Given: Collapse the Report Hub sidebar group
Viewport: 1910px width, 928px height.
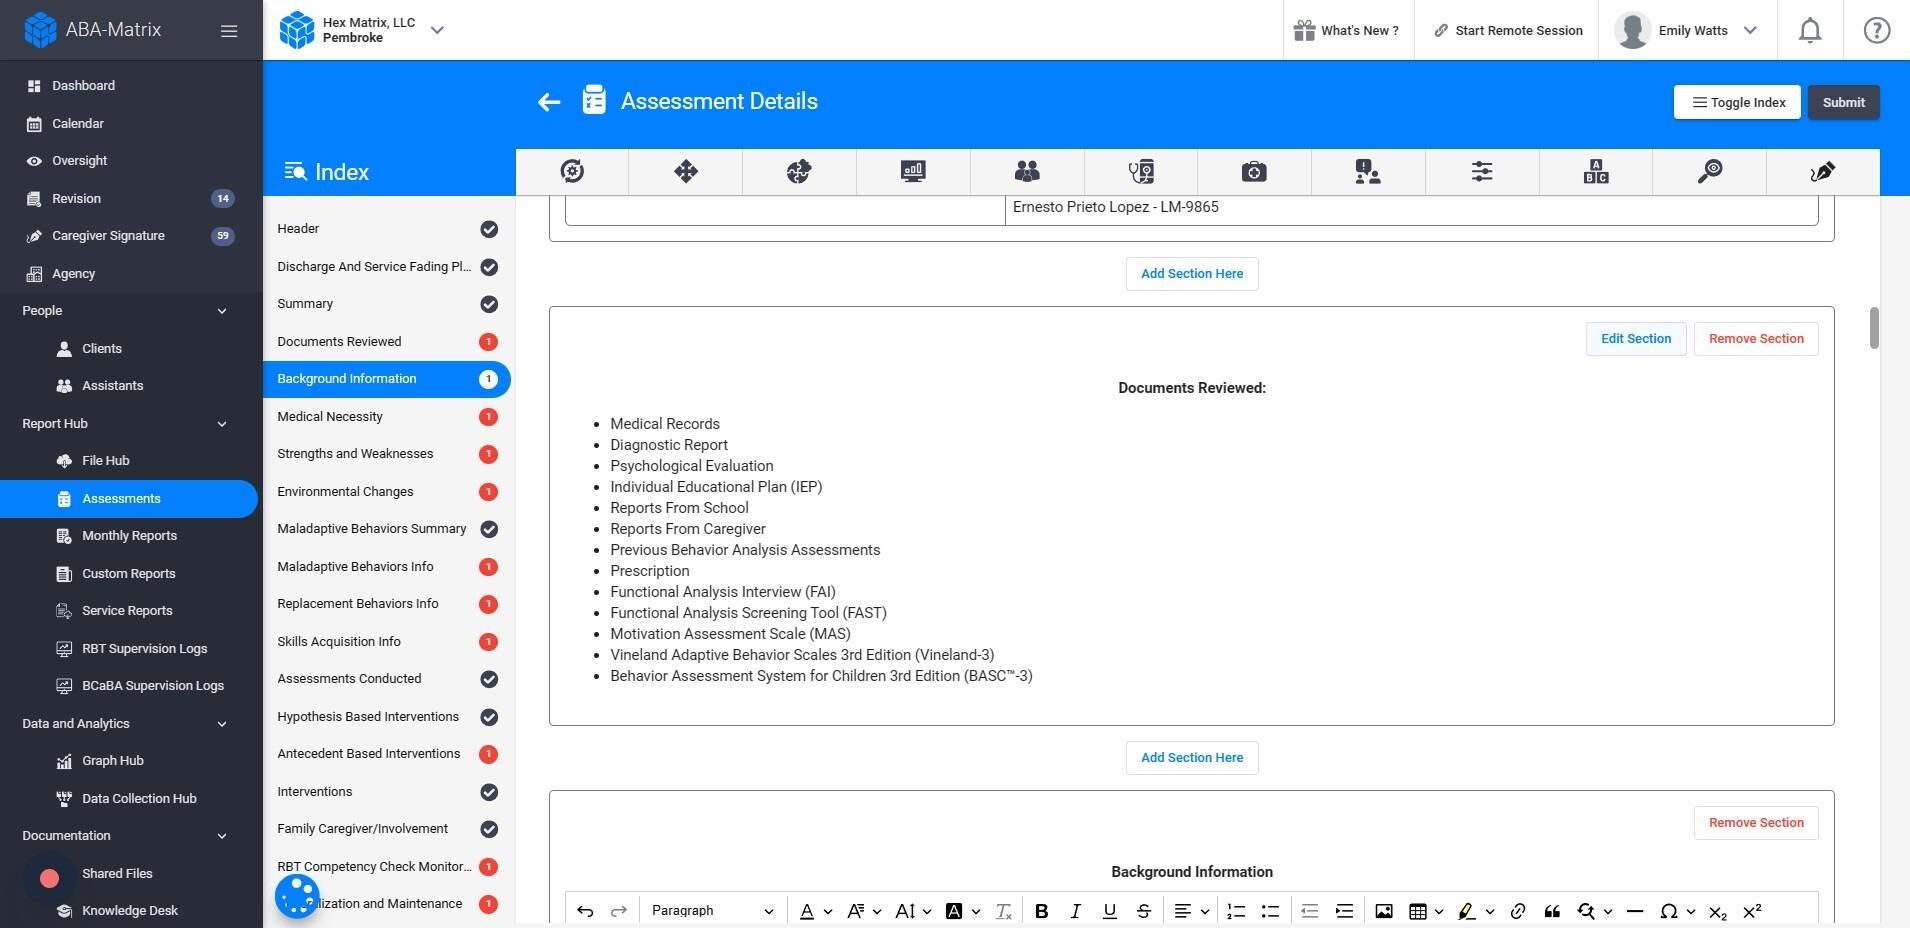Looking at the screenshot, I should pos(221,424).
